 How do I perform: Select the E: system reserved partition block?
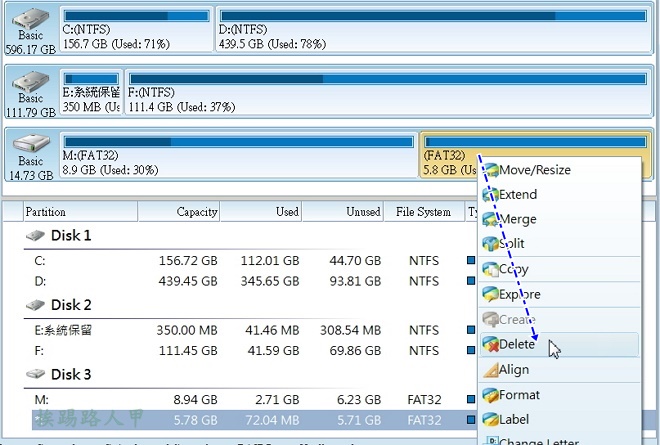pos(91,92)
